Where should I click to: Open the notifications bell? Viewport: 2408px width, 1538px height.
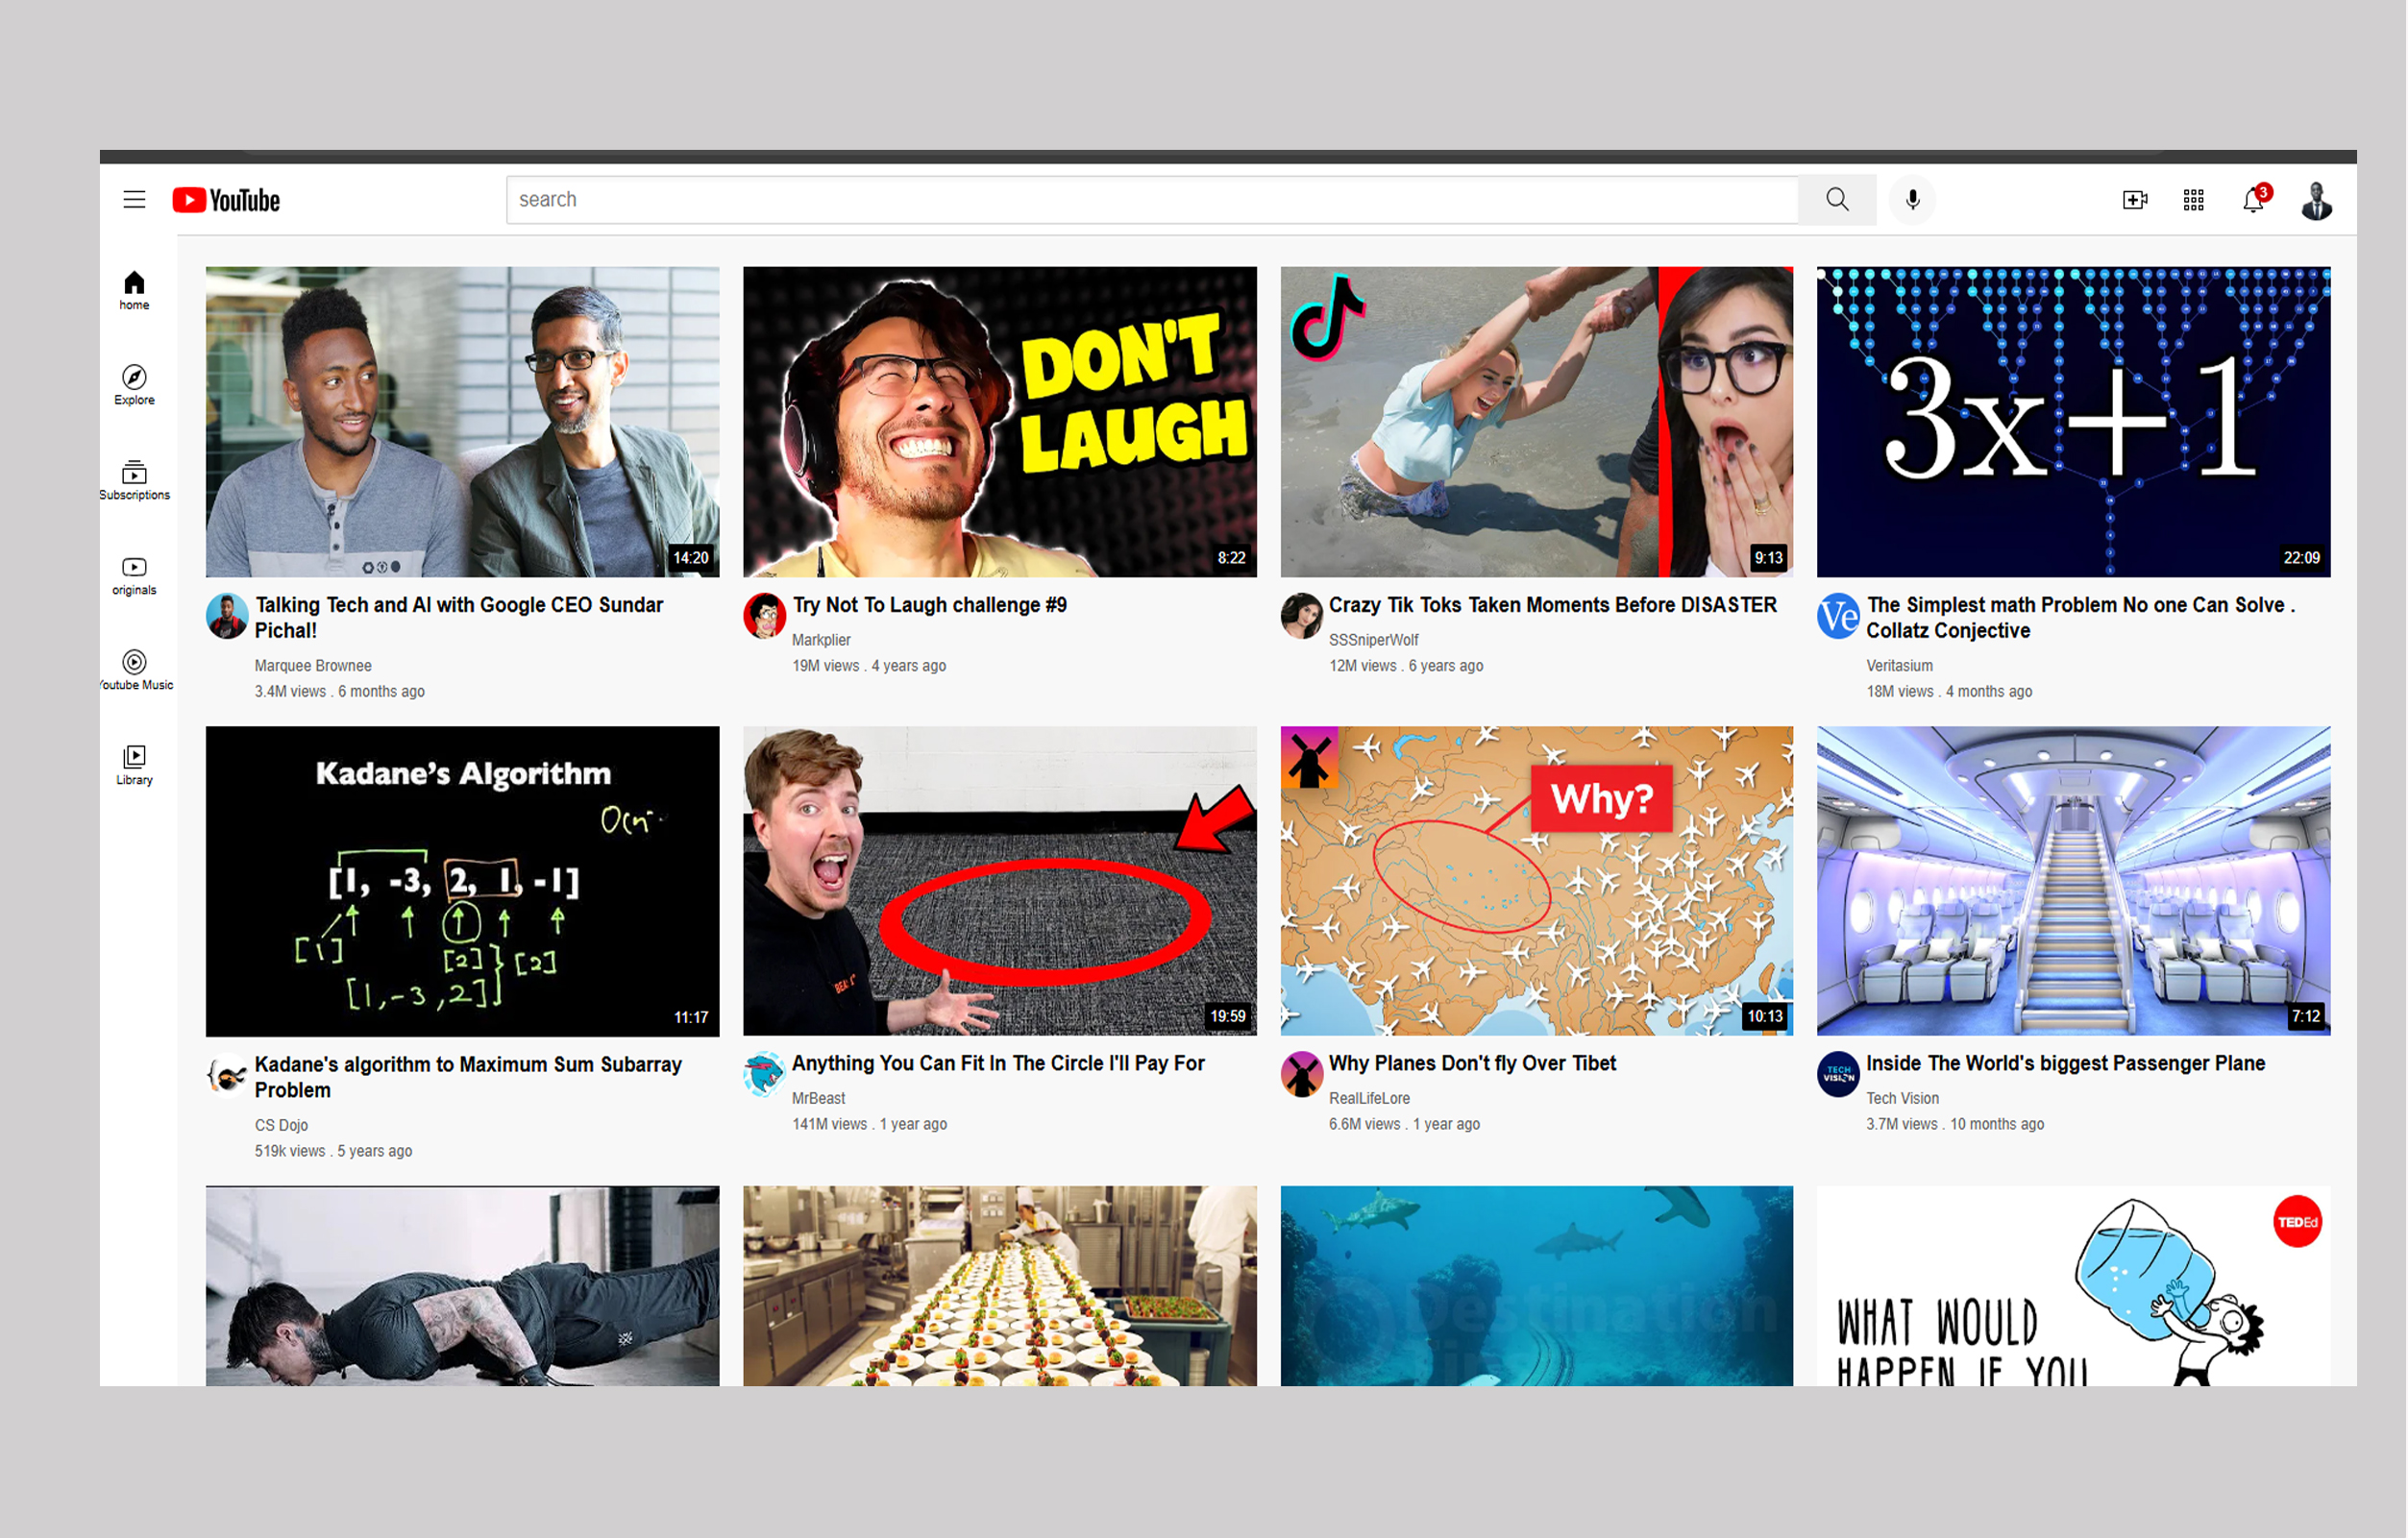pos(2254,200)
